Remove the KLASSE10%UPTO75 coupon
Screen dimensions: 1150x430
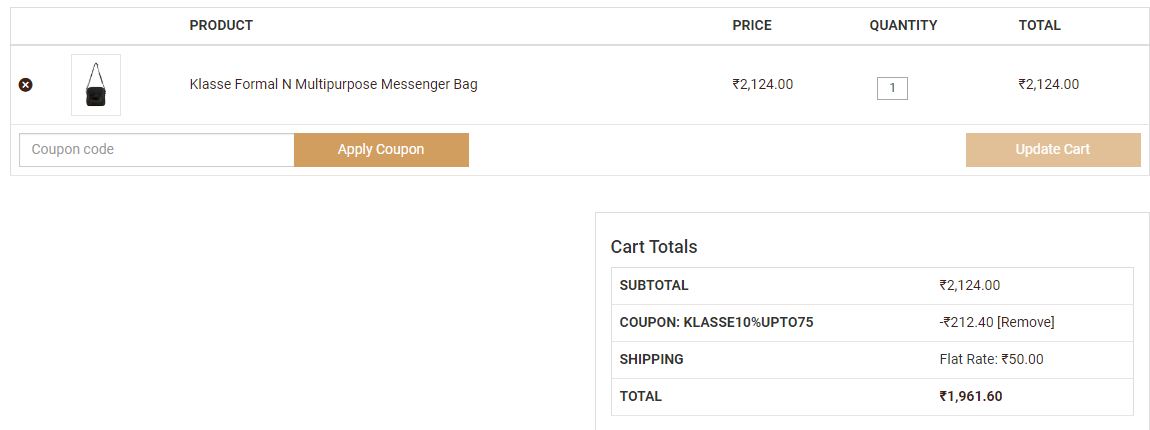pyautogui.click(x=1025, y=322)
